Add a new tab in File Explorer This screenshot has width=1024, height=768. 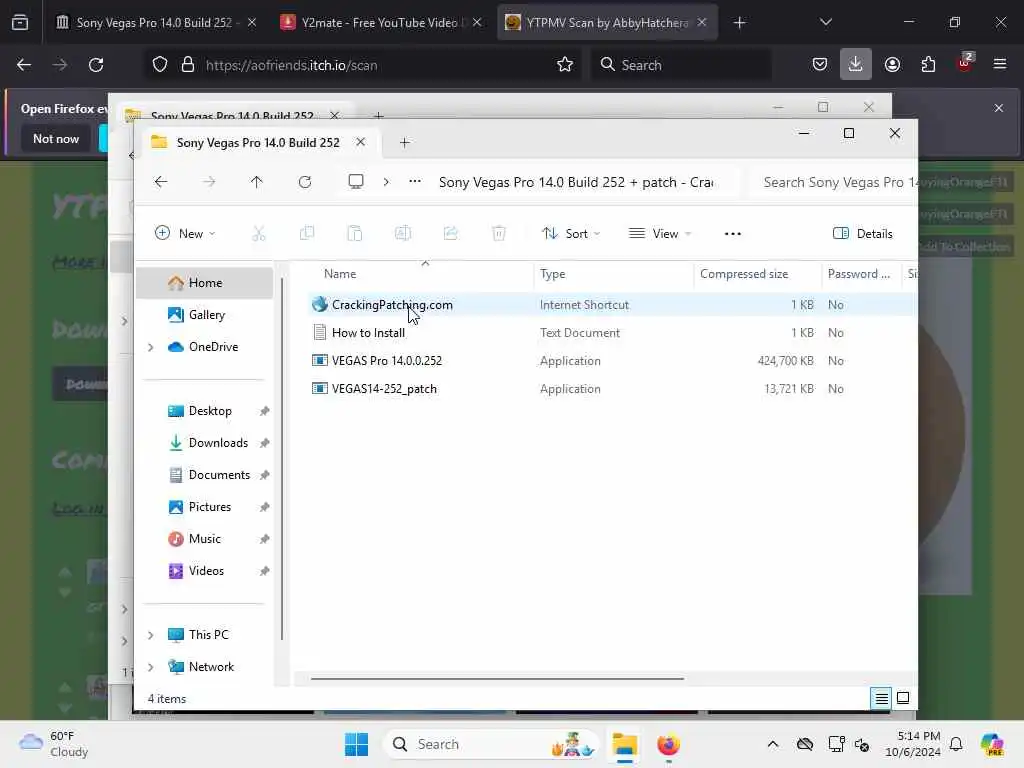[x=404, y=142]
